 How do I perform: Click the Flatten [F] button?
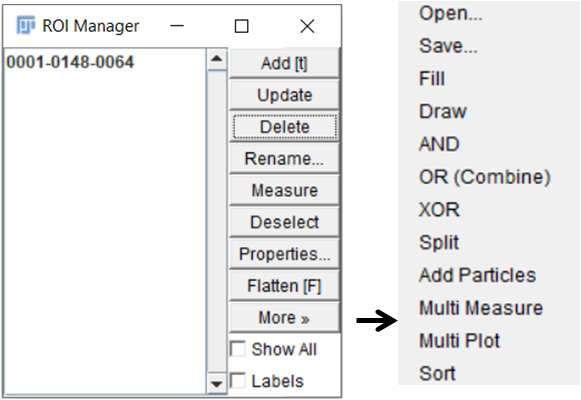pyautogui.click(x=284, y=286)
